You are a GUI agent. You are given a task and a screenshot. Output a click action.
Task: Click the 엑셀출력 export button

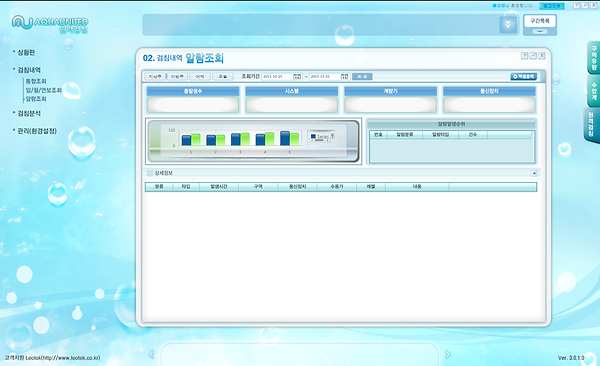pos(524,77)
